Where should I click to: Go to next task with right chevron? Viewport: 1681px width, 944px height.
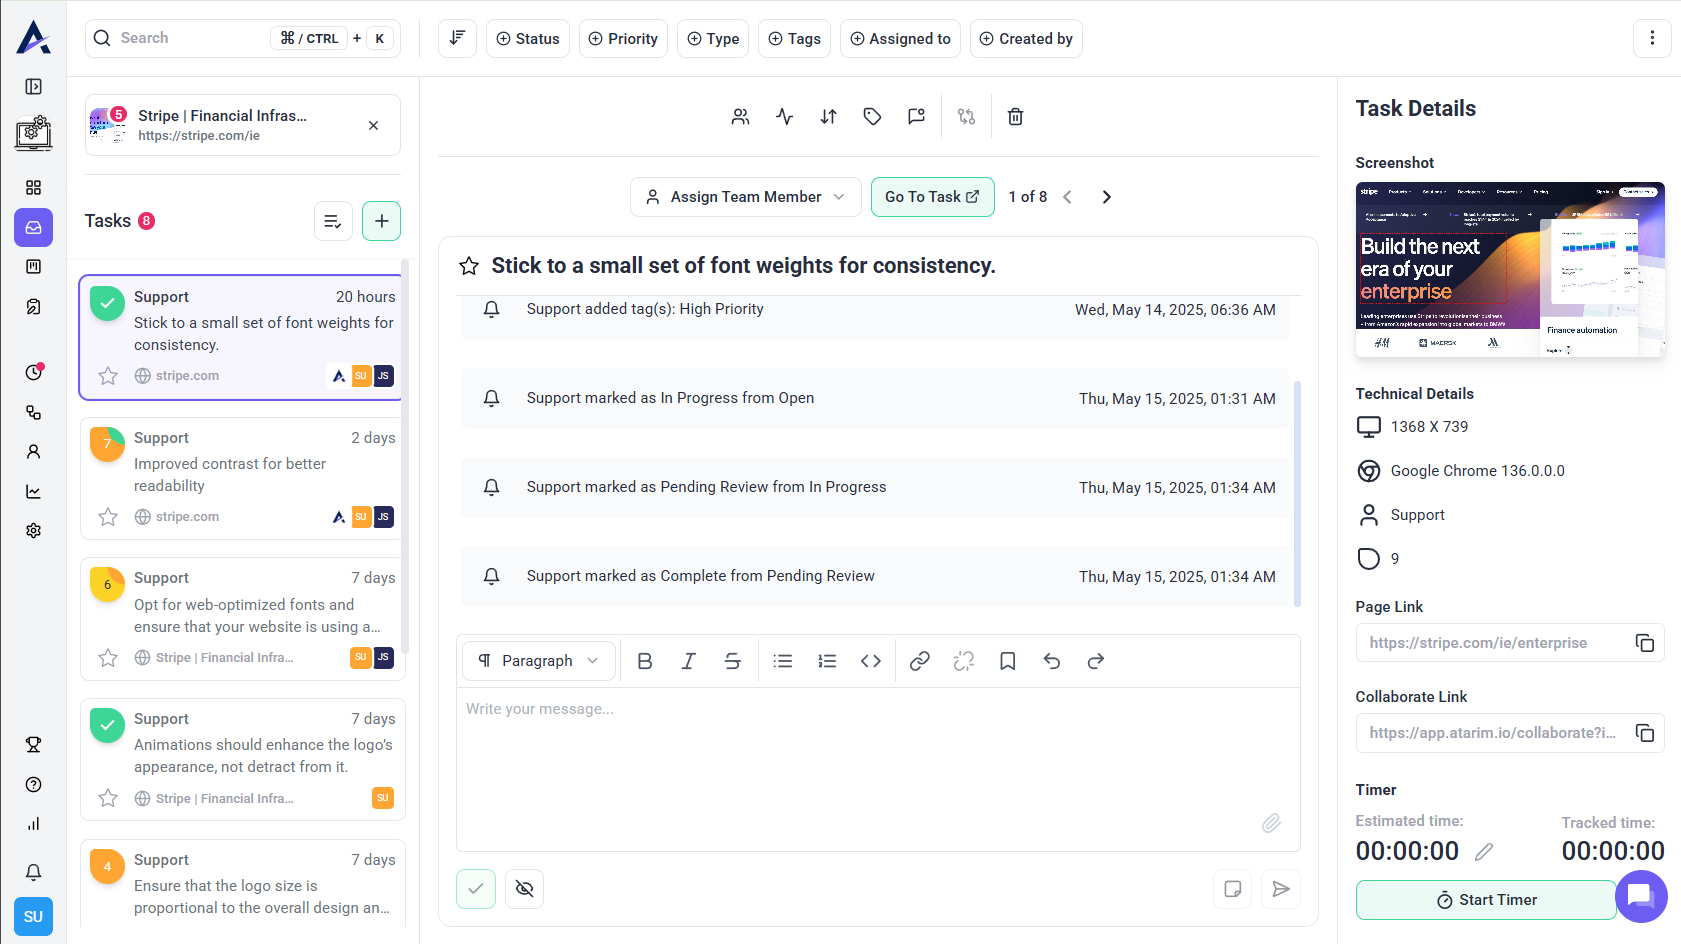click(x=1106, y=197)
